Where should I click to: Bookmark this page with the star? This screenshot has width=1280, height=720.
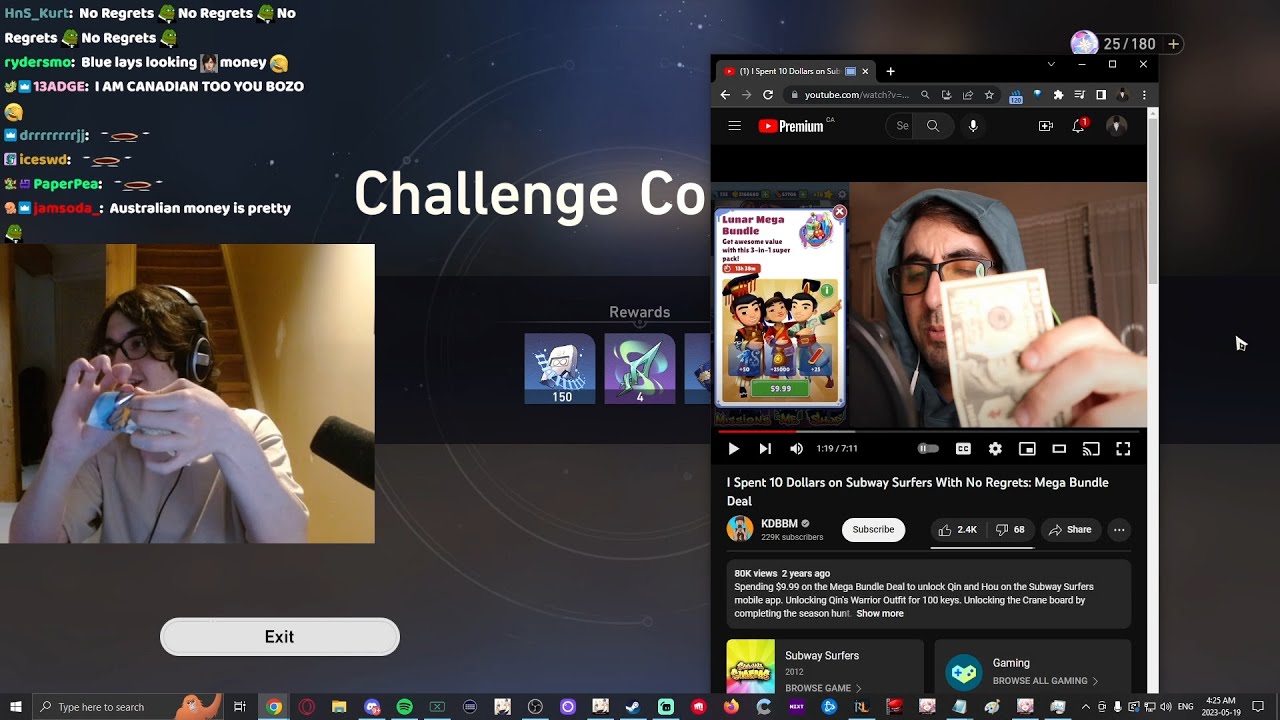989,95
